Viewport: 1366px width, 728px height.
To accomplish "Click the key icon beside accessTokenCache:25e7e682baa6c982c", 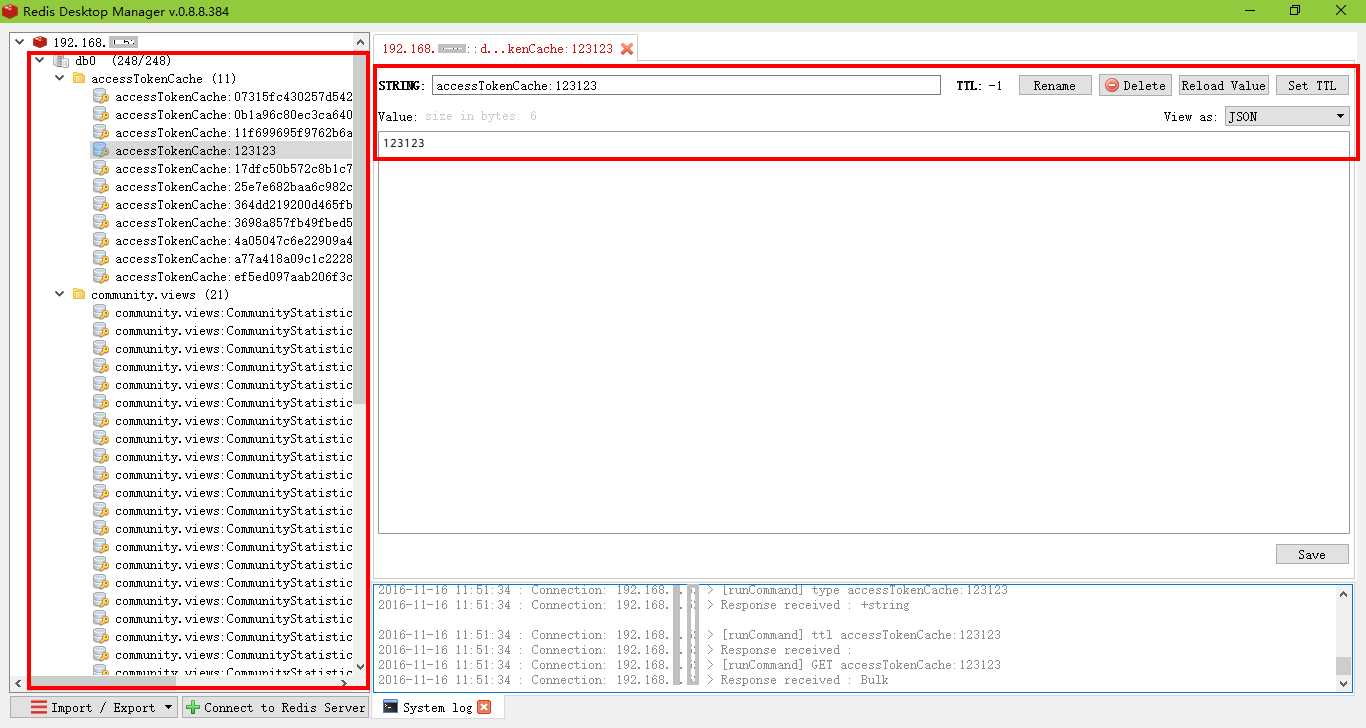I will (x=100, y=187).
